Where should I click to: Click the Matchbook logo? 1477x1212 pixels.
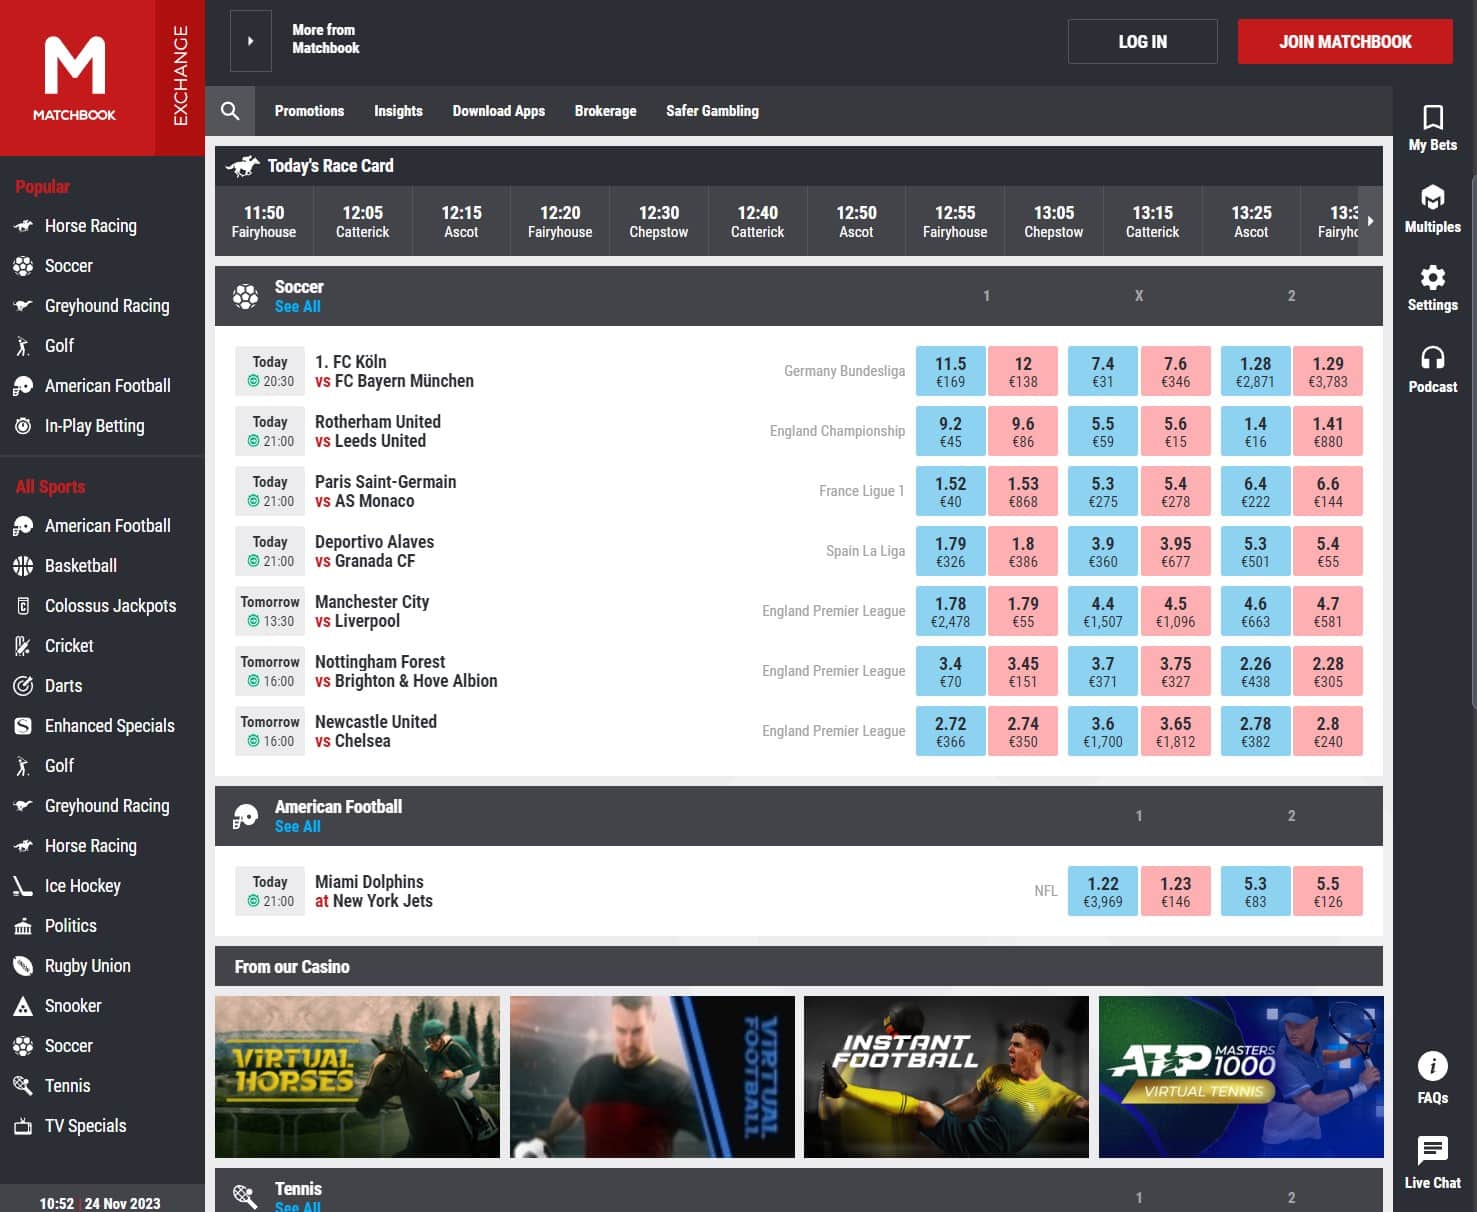click(x=75, y=78)
